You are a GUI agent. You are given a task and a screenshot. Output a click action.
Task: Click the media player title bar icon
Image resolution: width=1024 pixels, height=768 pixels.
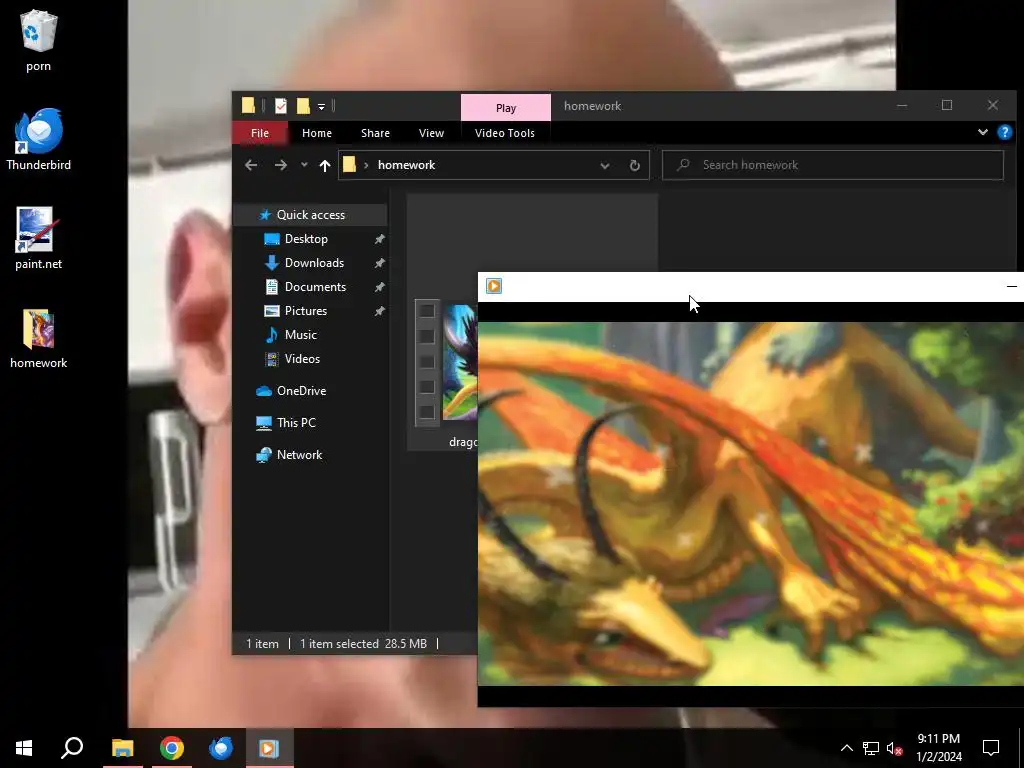[494, 286]
